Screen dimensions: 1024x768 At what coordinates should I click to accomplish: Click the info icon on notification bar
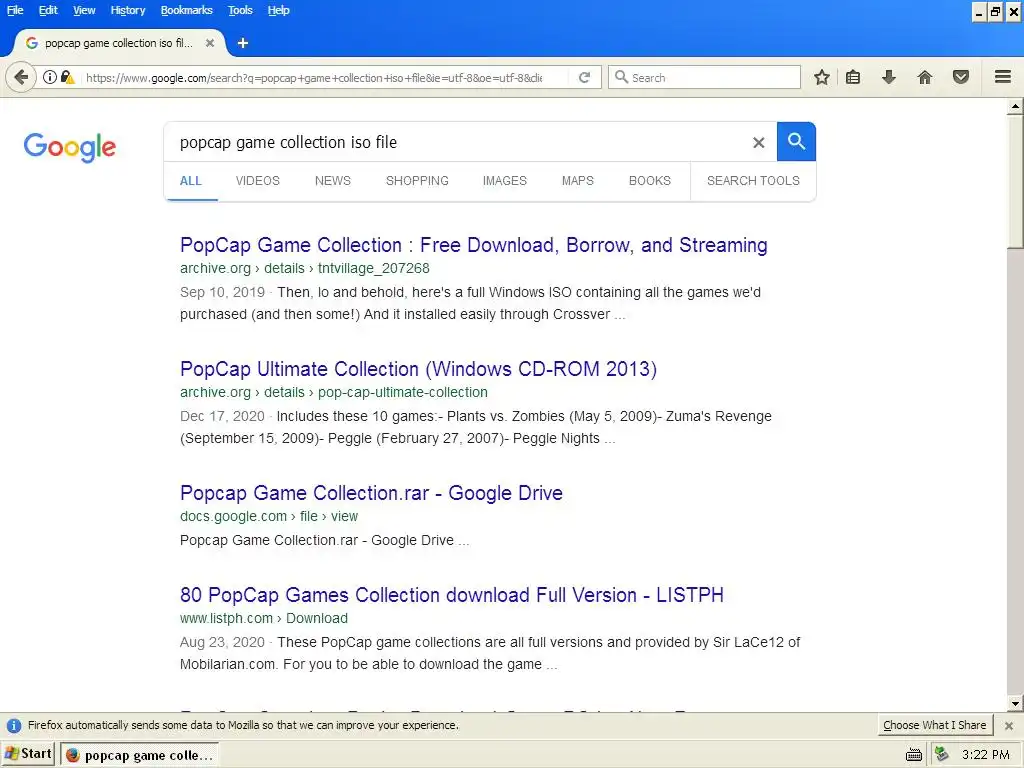tap(14, 726)
